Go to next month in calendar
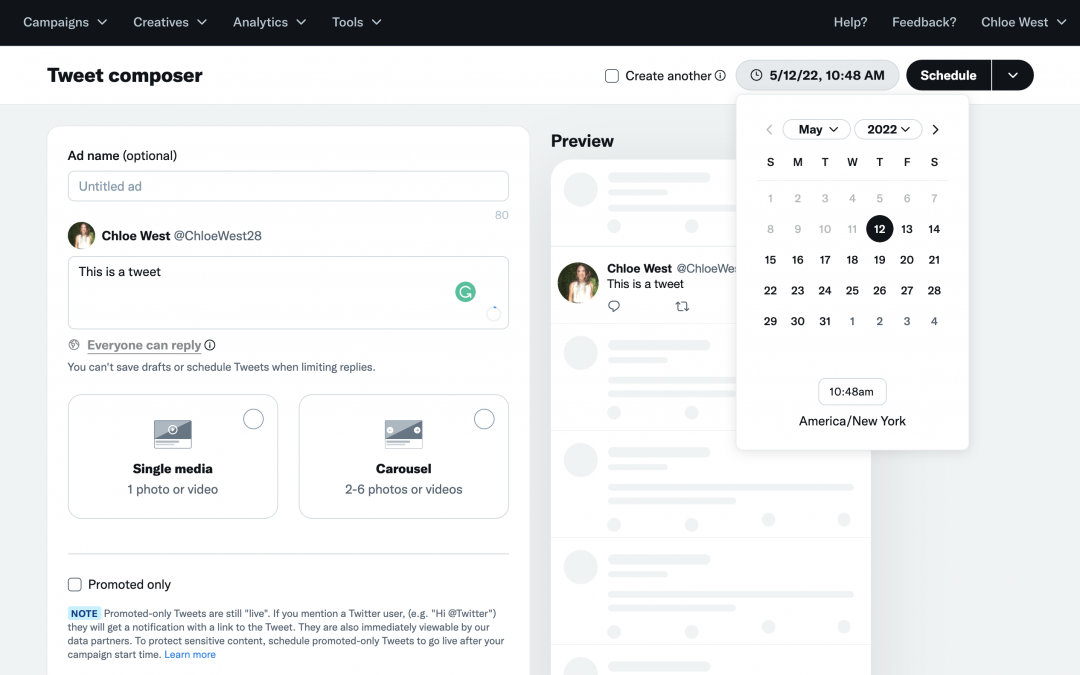 tap(935, 129)
